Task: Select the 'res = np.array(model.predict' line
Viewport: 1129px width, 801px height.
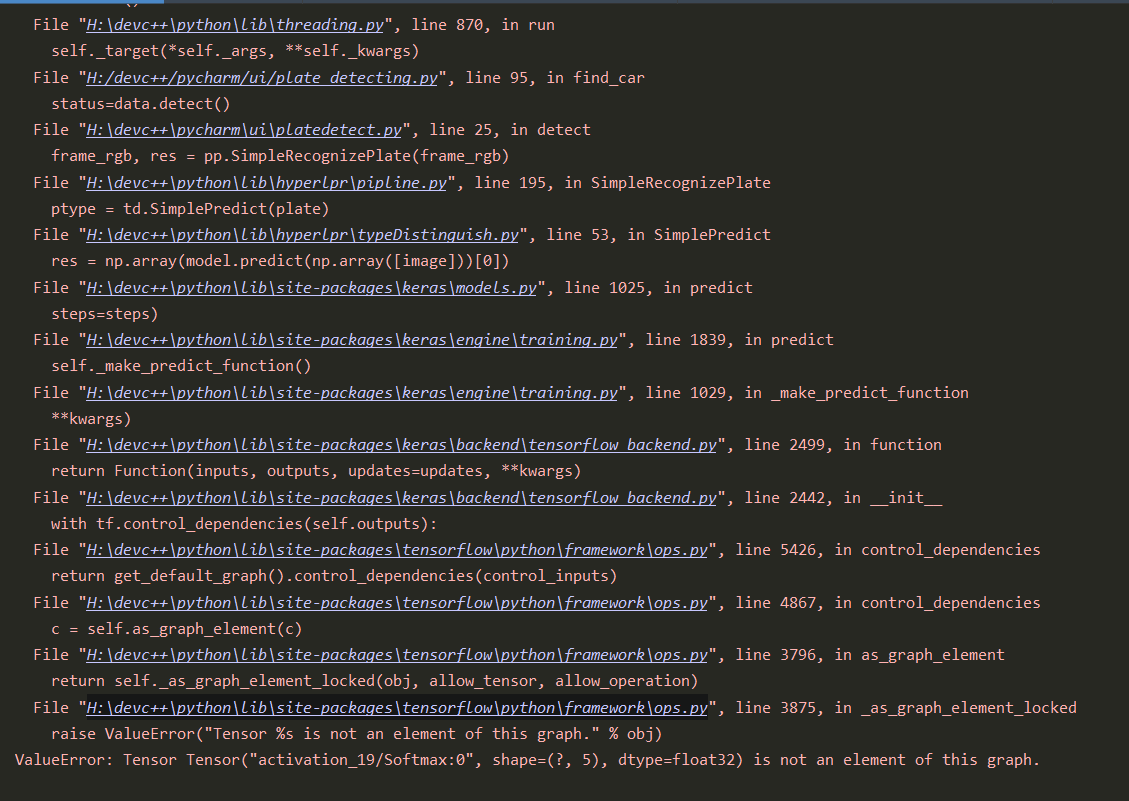Action: tap(280, 261)
